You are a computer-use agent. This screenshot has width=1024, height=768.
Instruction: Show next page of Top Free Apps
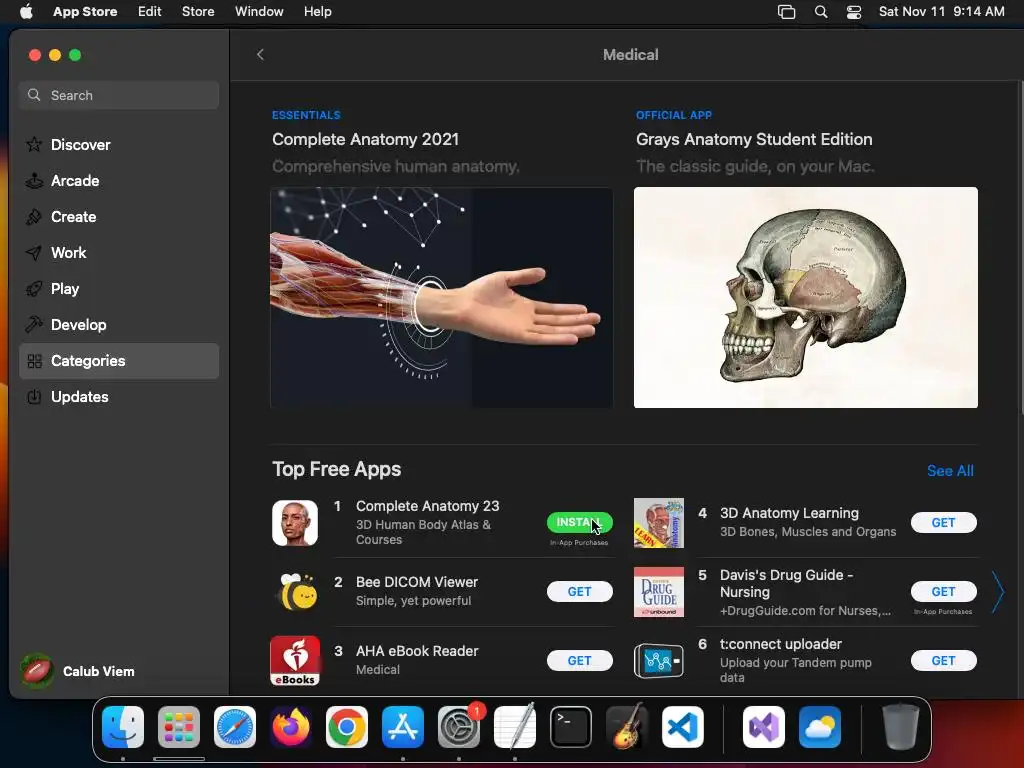(997, 592)
